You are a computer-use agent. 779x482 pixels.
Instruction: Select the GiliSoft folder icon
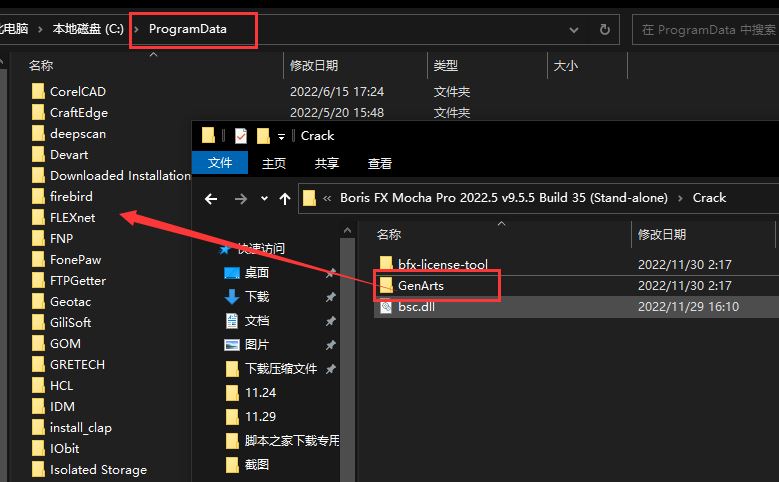[38, 322]
